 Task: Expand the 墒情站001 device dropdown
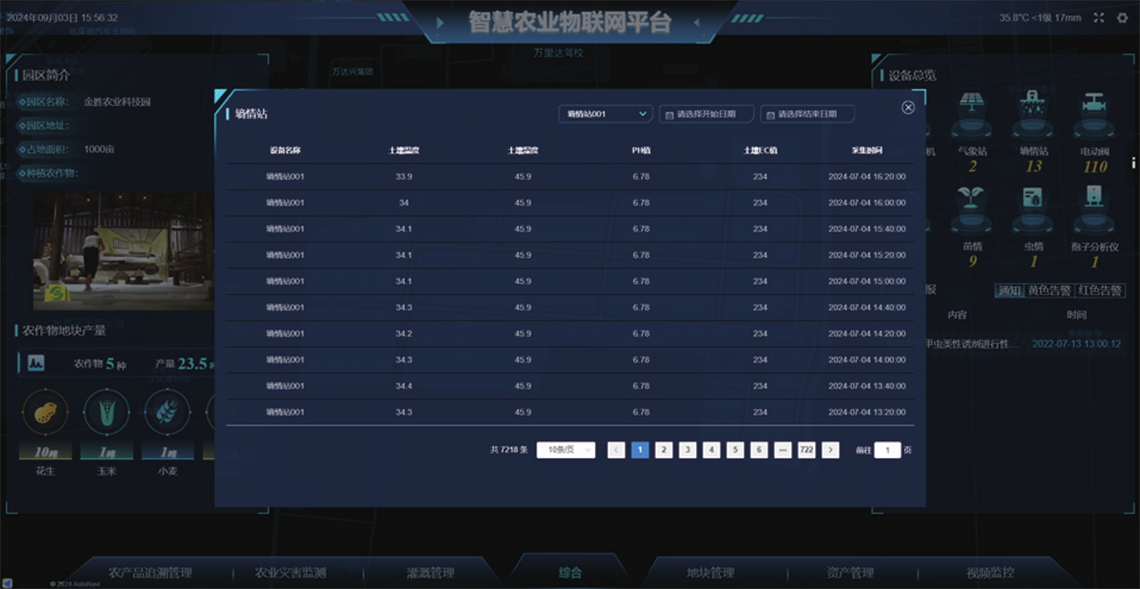coord(605,114)
